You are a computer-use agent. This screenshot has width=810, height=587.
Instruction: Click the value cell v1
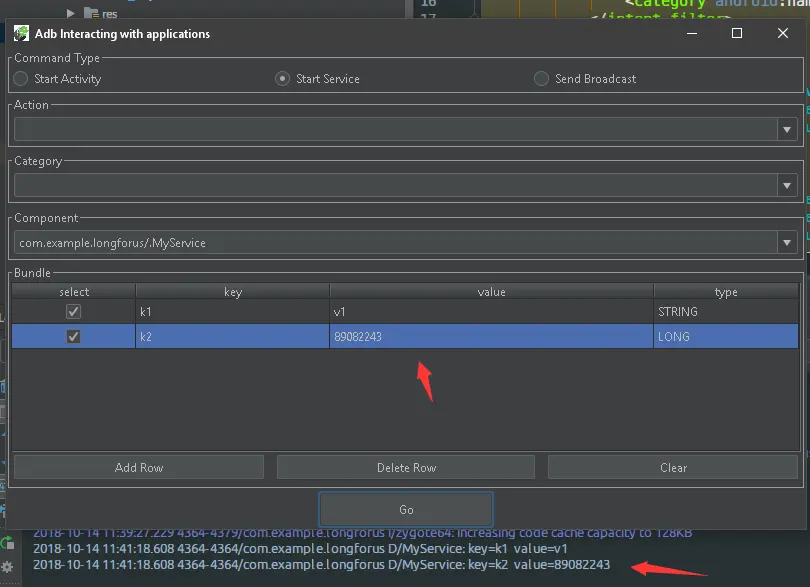pos(491,312)
